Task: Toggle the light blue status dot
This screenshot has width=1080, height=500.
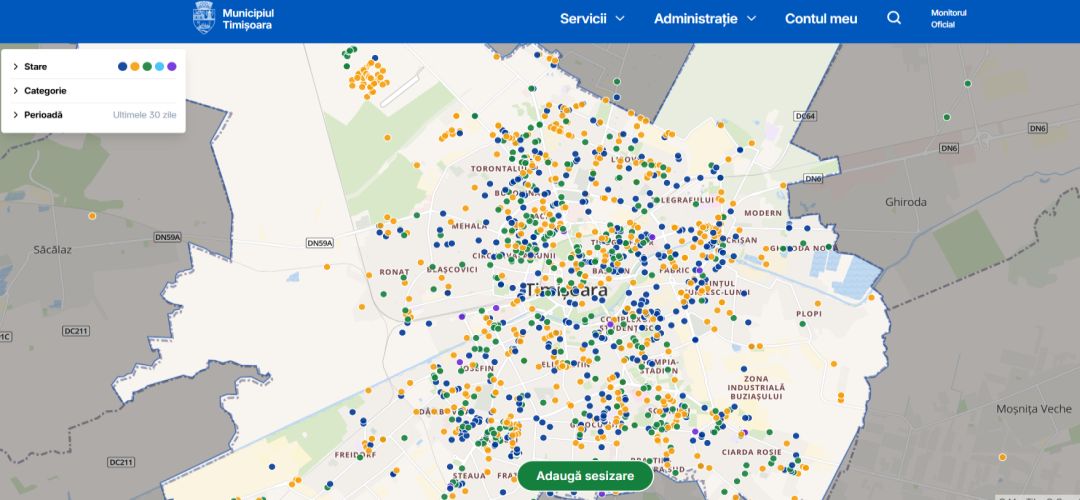Action: tap(160, 67)
